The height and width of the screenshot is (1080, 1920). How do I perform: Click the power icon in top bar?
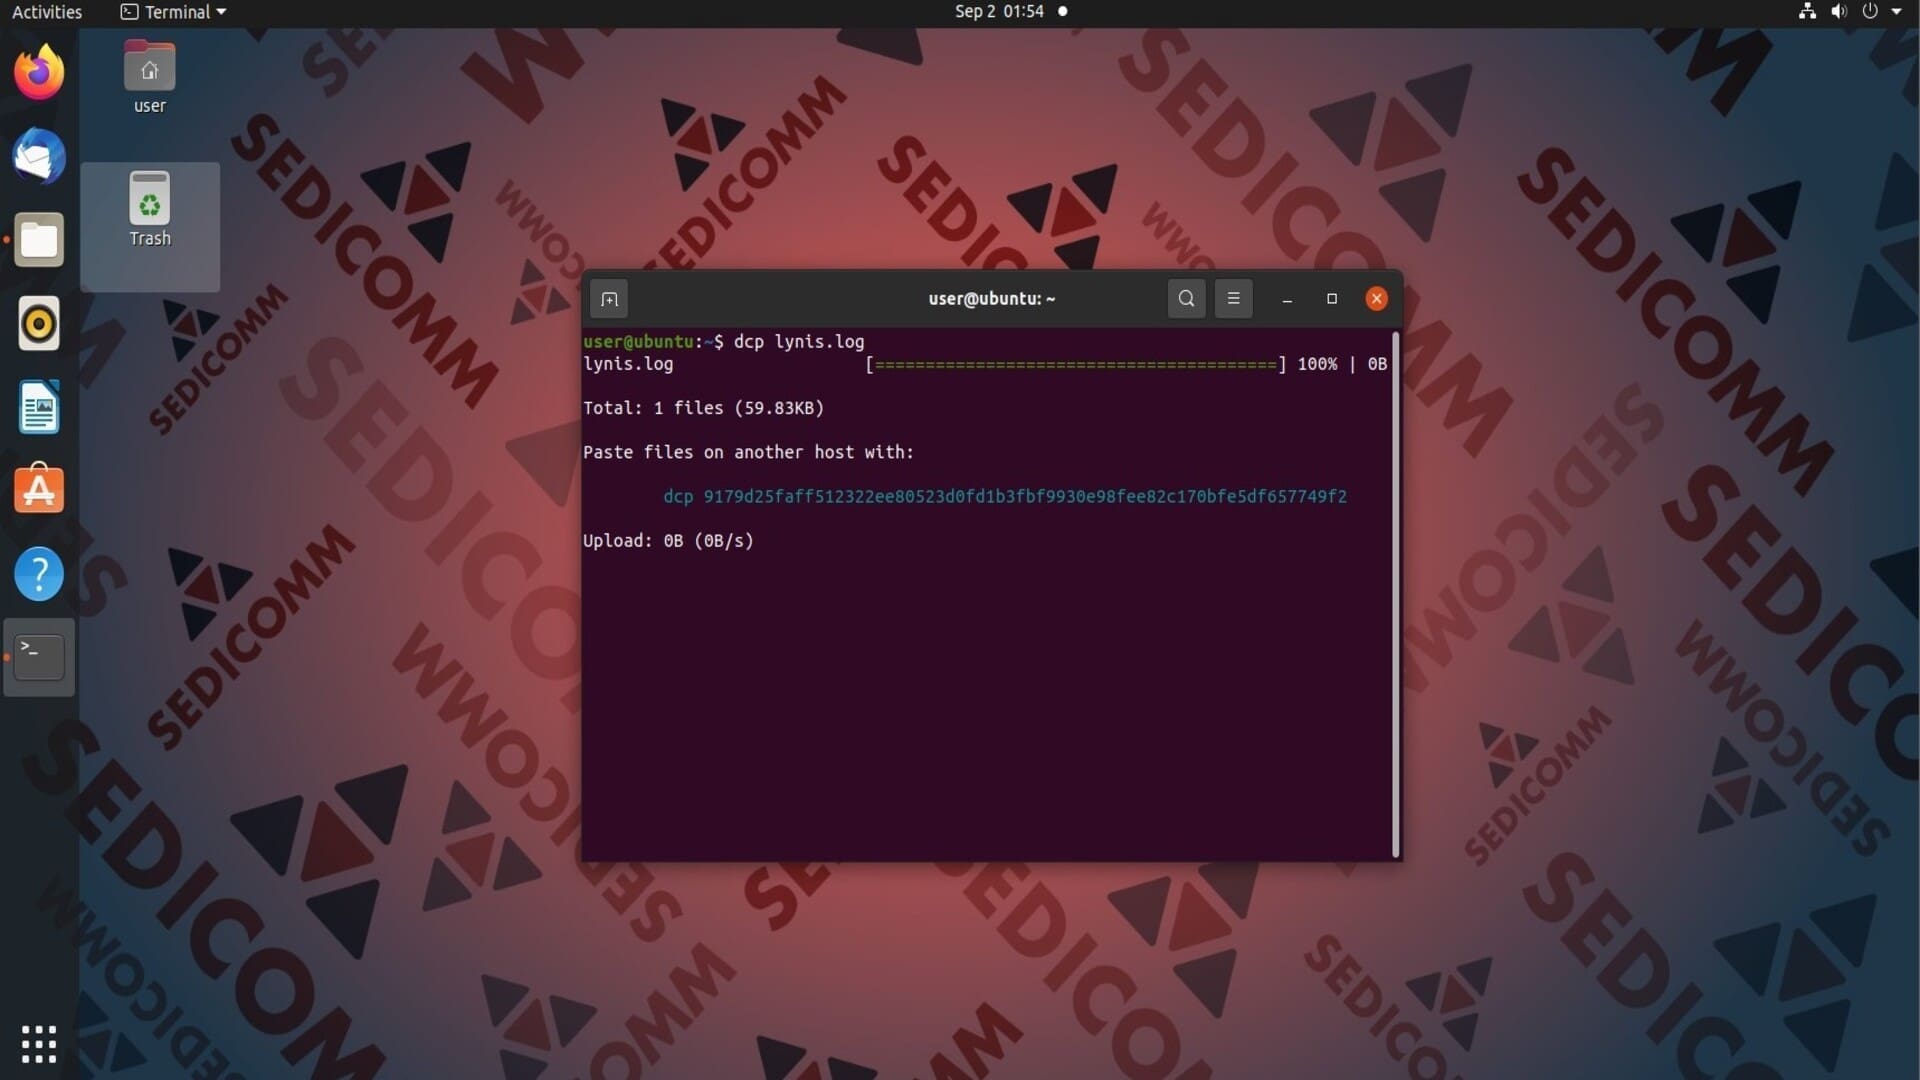pyautogui.click(x=1869, y=11)
